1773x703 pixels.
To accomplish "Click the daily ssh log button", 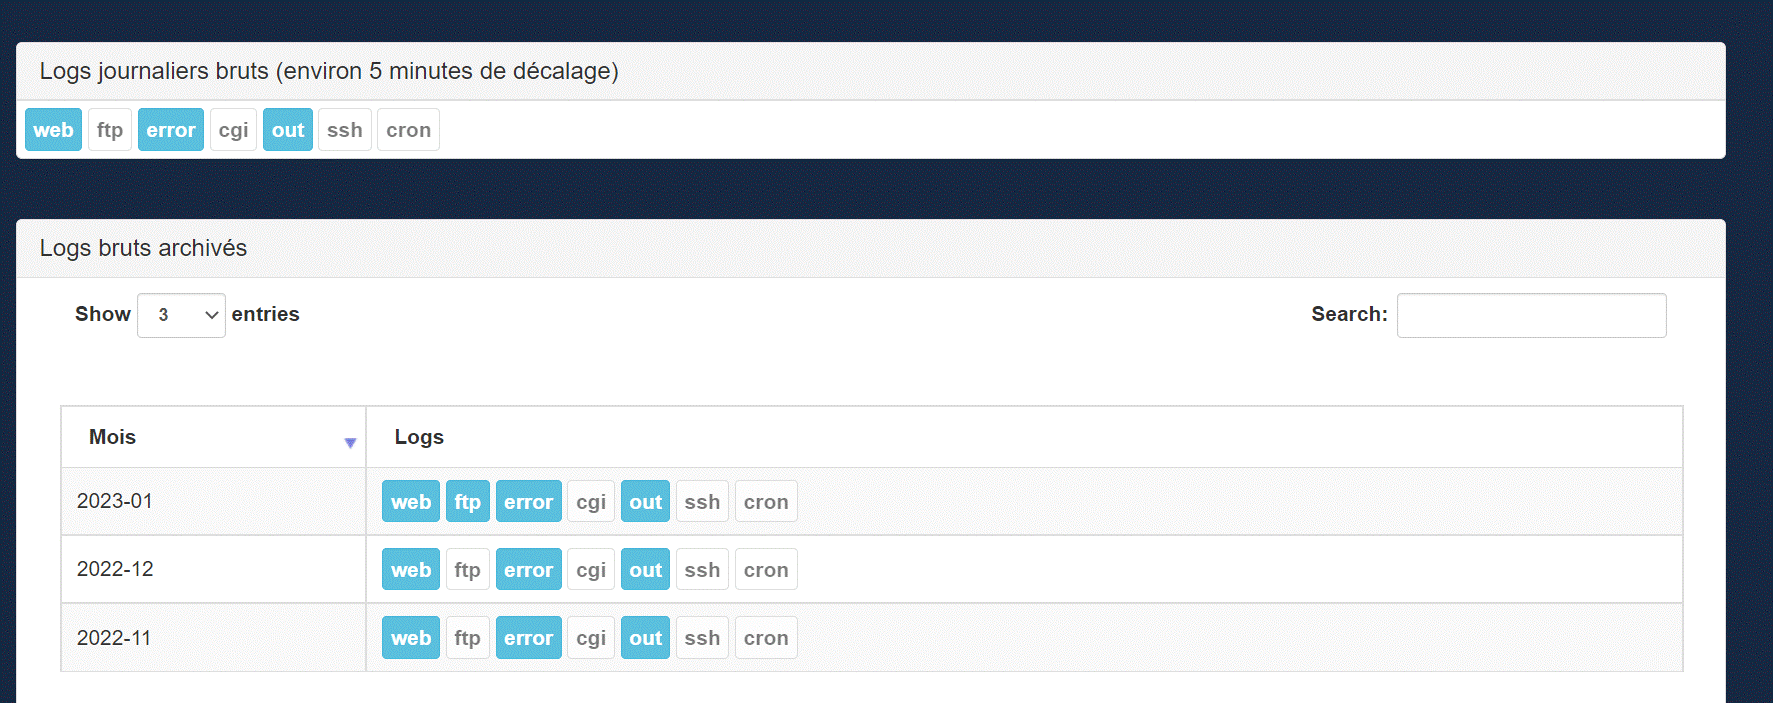I will point(345,130).
